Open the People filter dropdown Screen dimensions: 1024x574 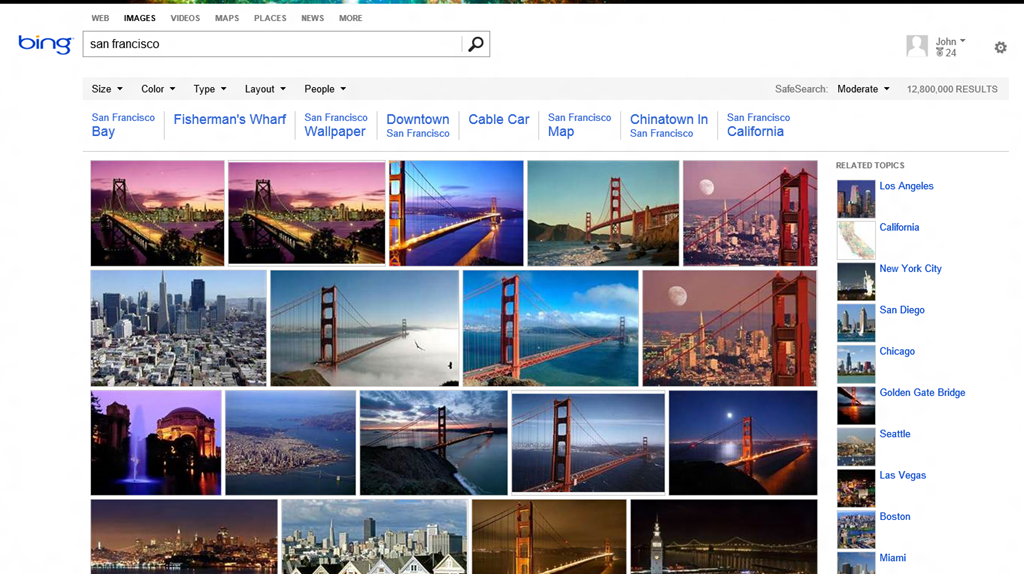point(325,89)
